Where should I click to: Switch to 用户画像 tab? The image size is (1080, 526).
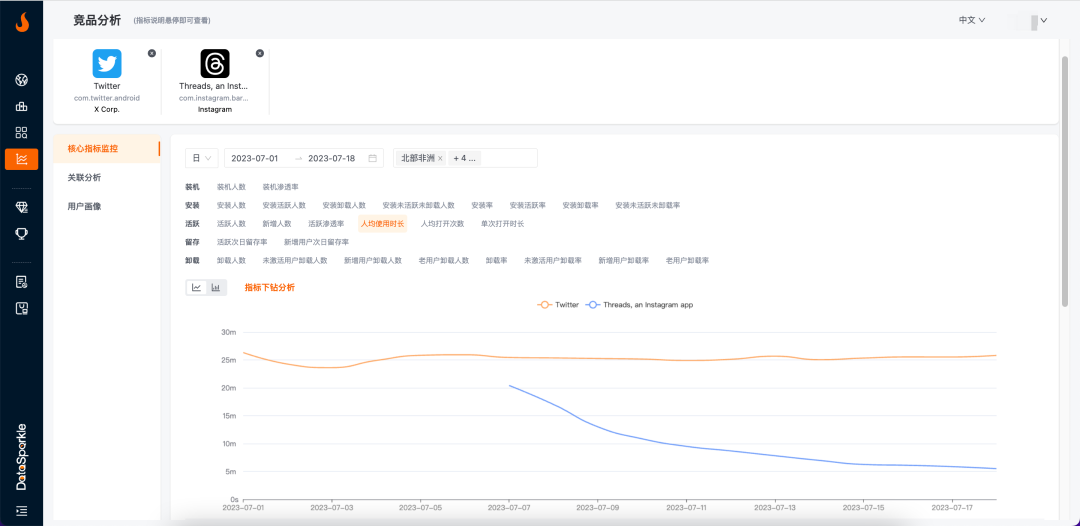84,206
